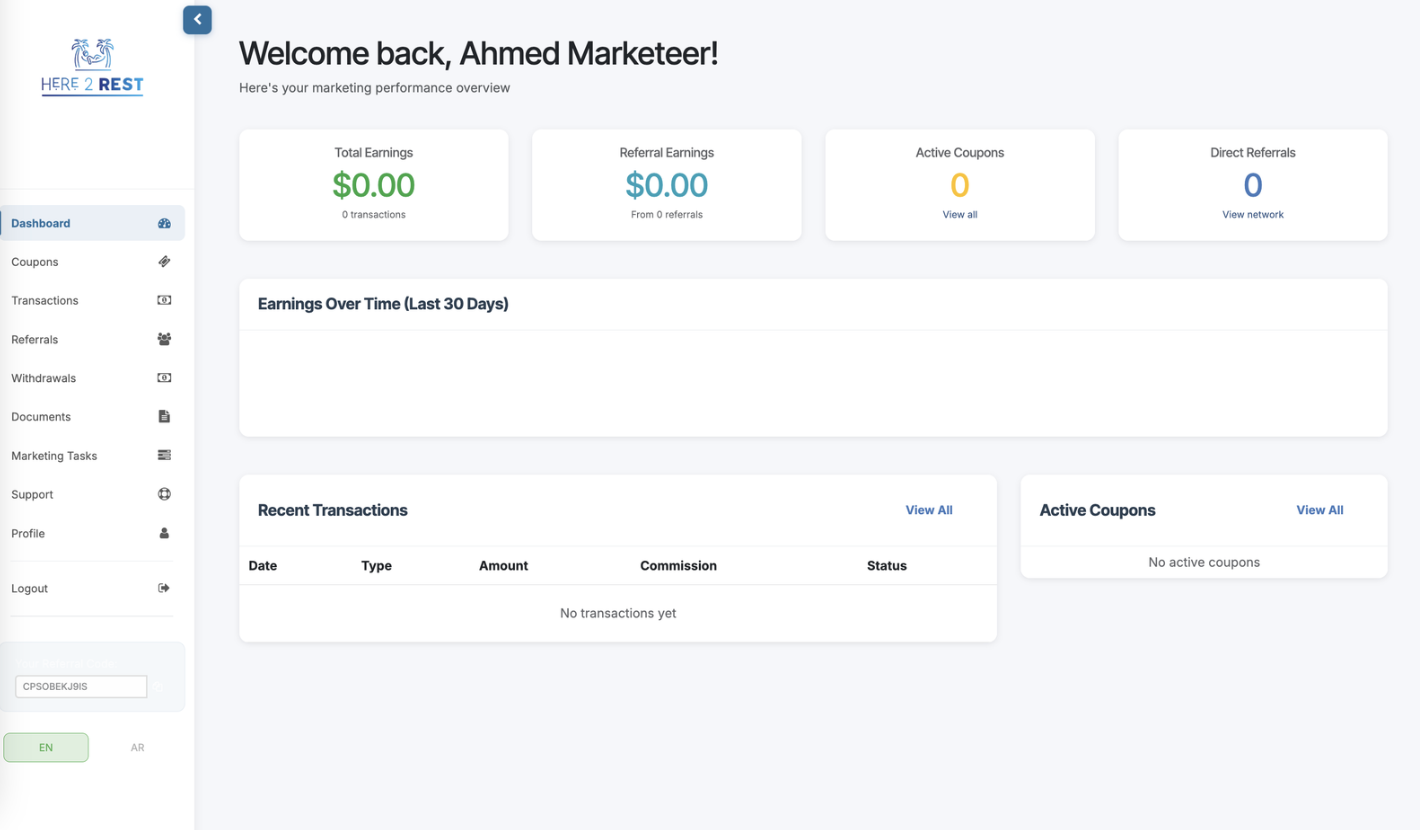Open the Transactions menu item

pyautogui.click(x=45, y=301)
